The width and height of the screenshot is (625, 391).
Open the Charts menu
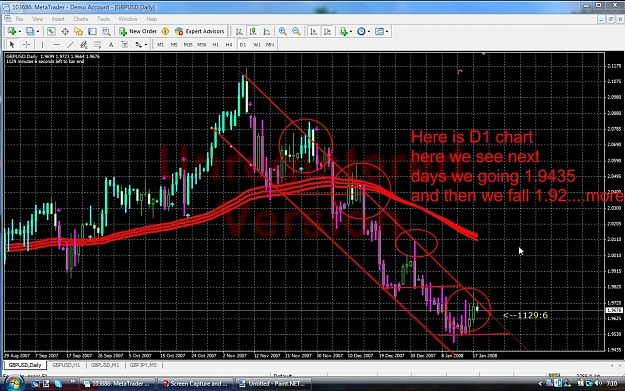click(x=81, y=19)
